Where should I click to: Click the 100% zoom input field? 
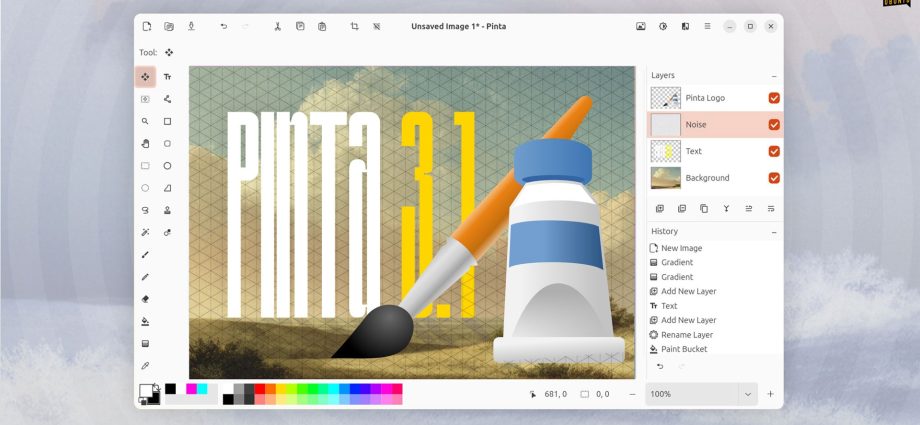pos(692,394)
